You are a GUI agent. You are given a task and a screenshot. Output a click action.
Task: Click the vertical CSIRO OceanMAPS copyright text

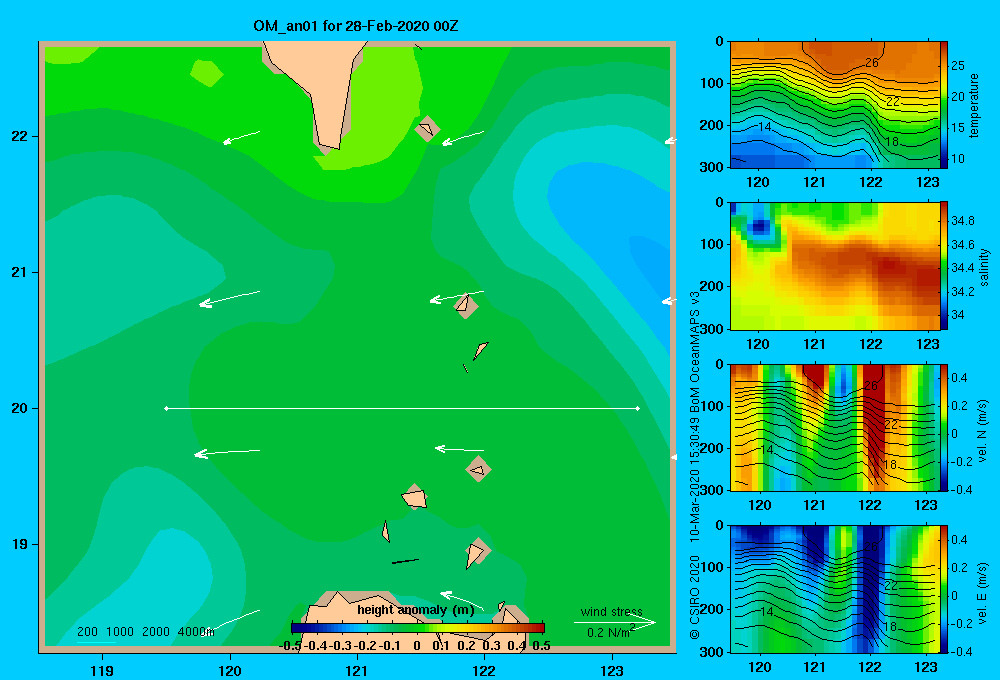[695, 466]
